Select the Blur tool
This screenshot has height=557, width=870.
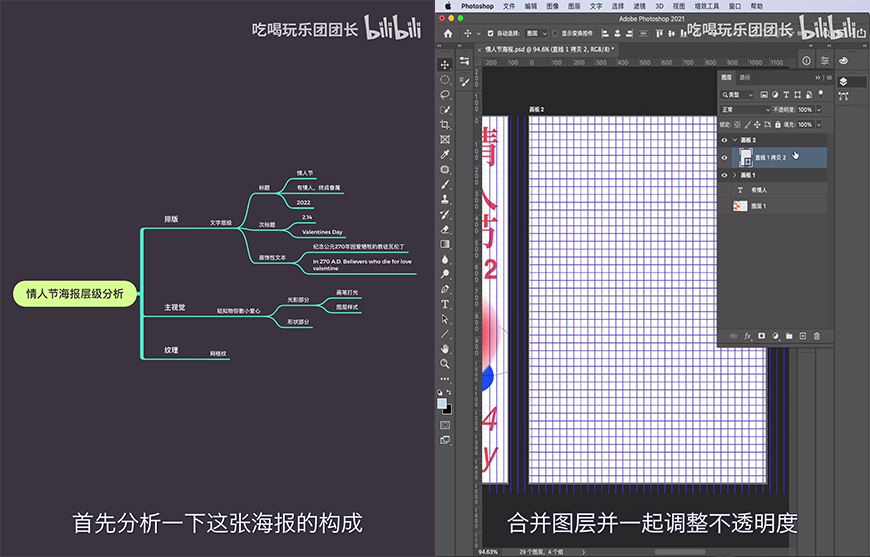tap(444, 259)
